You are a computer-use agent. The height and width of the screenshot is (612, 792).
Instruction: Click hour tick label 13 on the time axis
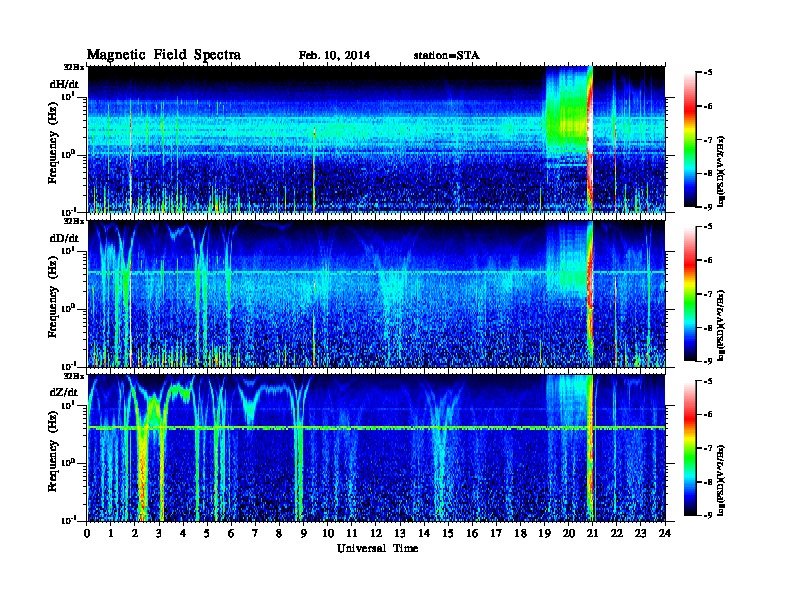(400, 533)
